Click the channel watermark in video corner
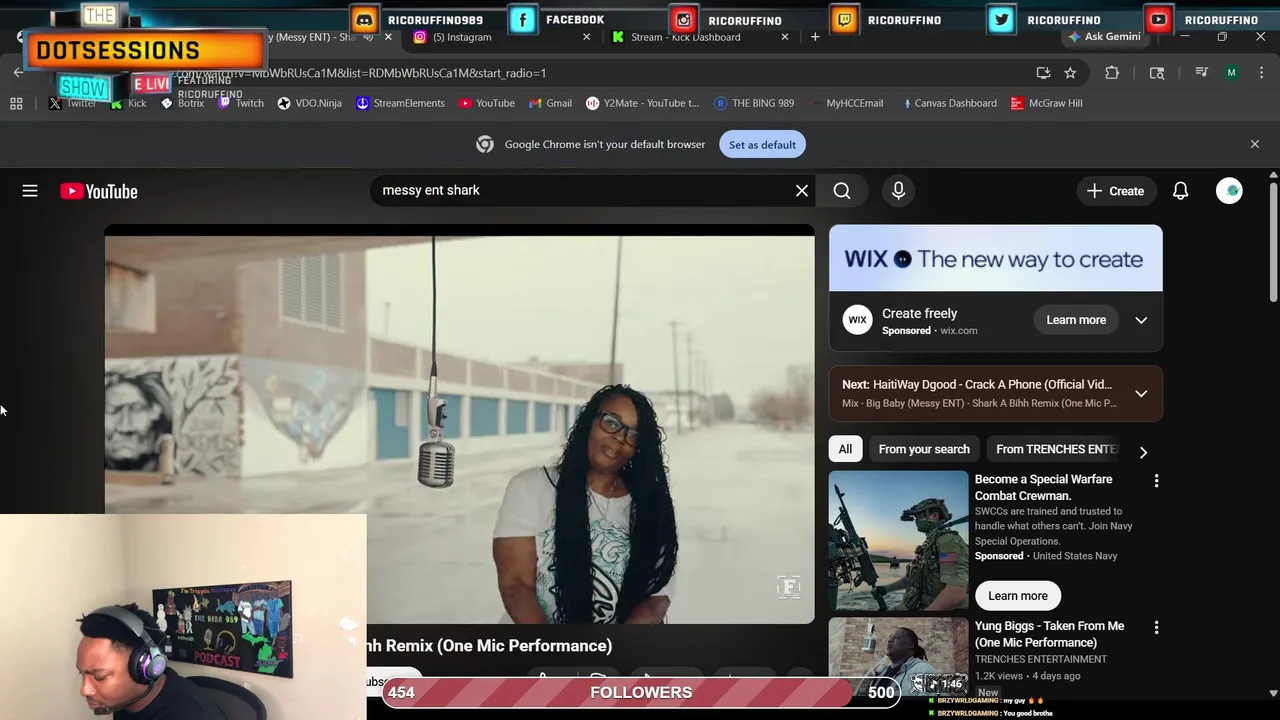Image resolution: width=1280 pixels, height=720 pixels. [x=789, y=587]
